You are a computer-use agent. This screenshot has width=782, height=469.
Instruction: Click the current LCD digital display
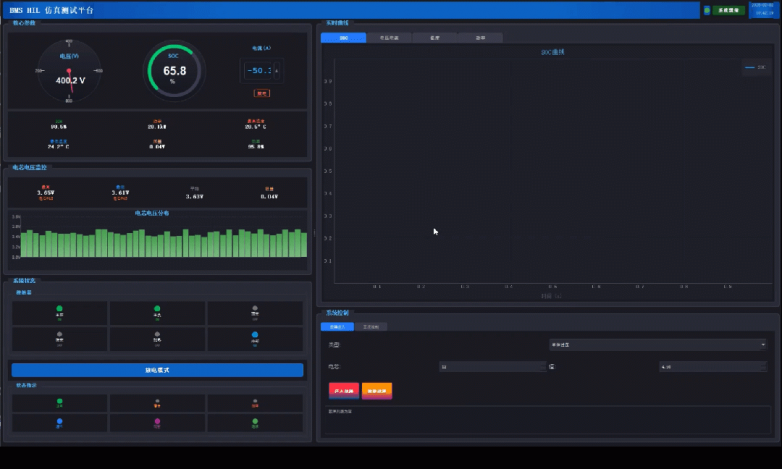tap(261, 71)
